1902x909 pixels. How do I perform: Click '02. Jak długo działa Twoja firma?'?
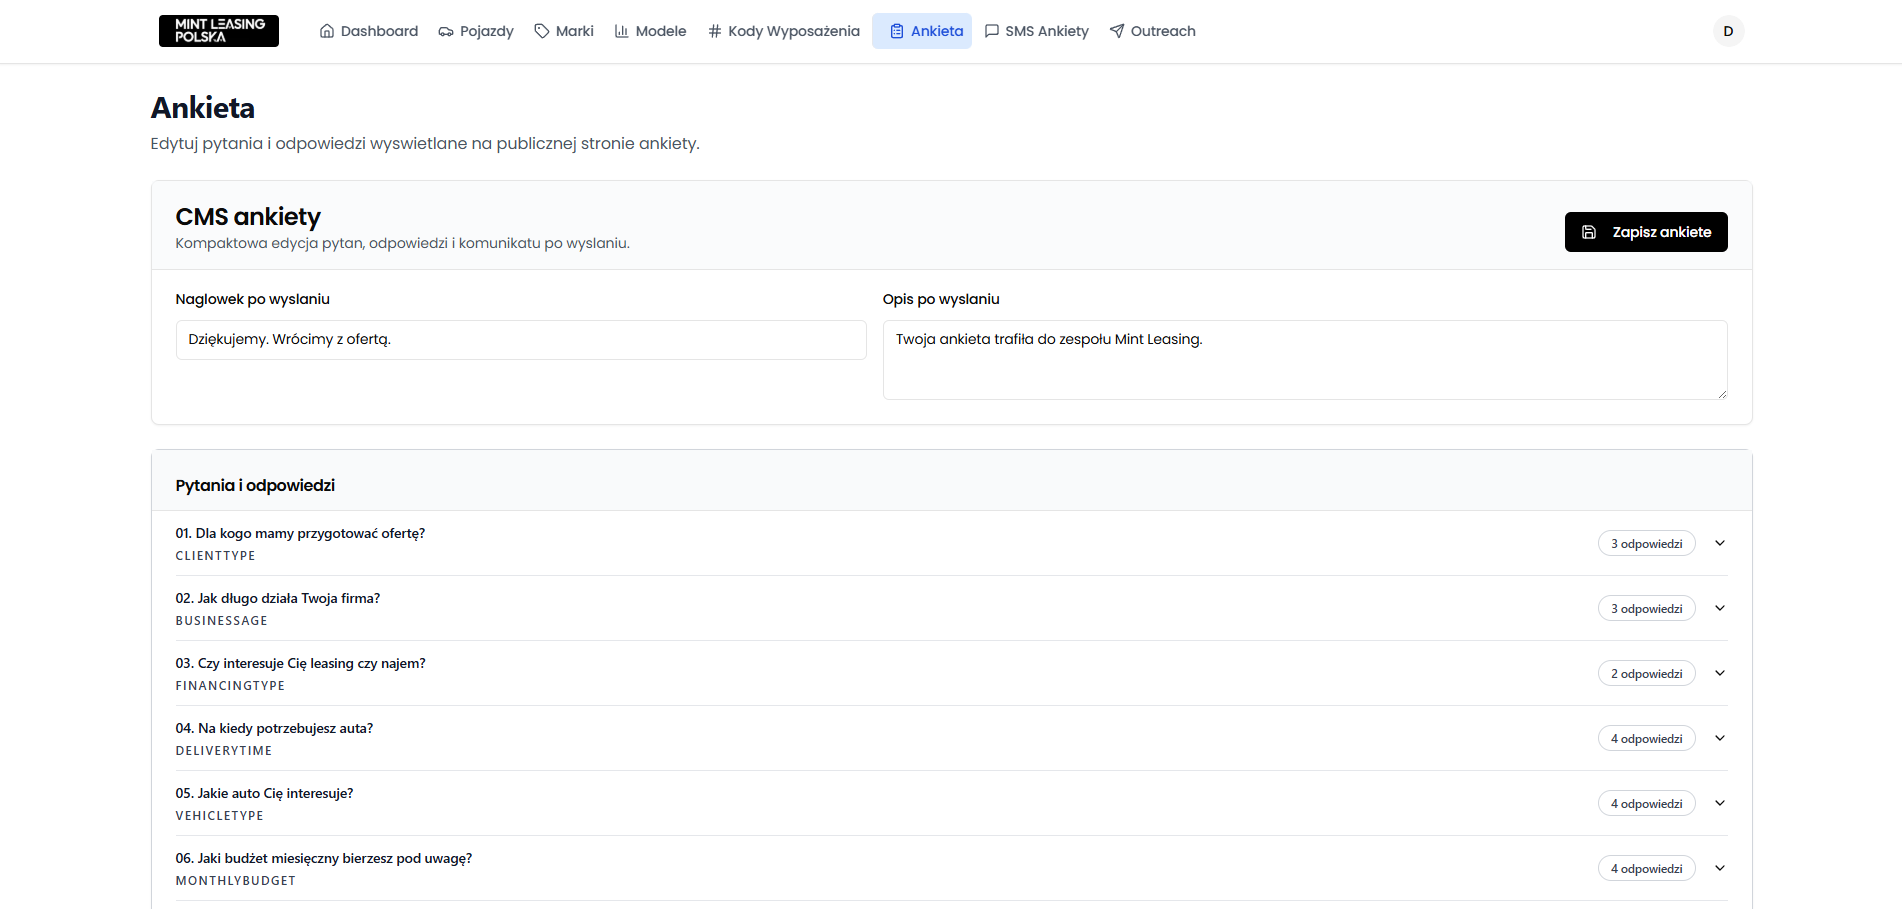tap(278, 599)
